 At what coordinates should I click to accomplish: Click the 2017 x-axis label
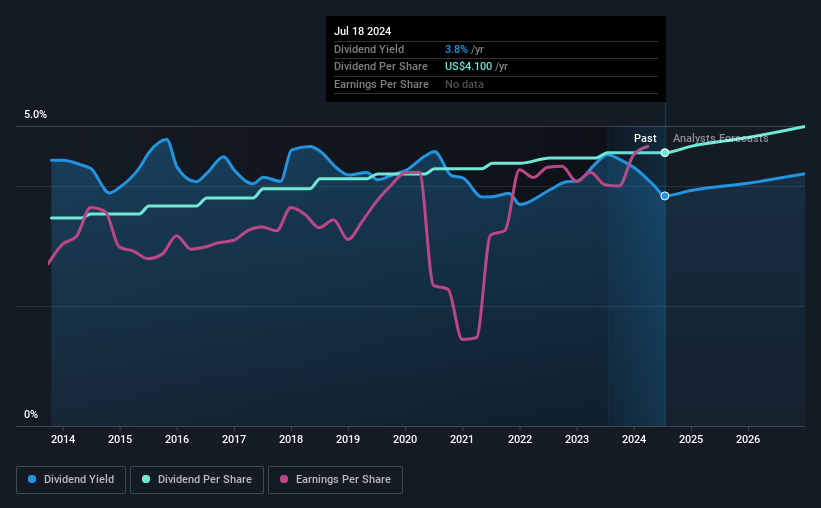(x=234, y=439)
